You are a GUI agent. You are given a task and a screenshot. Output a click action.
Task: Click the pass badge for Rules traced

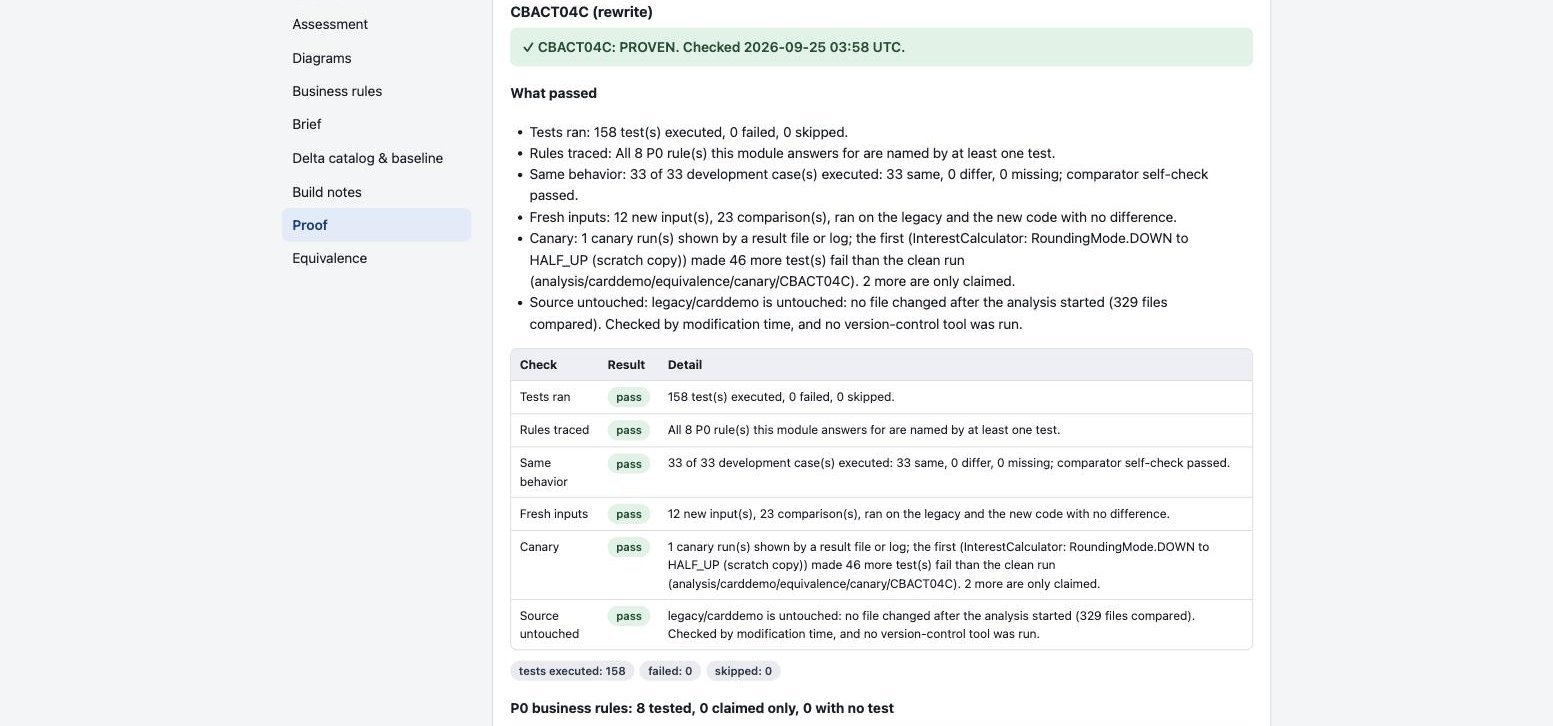pyautogui.click(x=629, y=430)
